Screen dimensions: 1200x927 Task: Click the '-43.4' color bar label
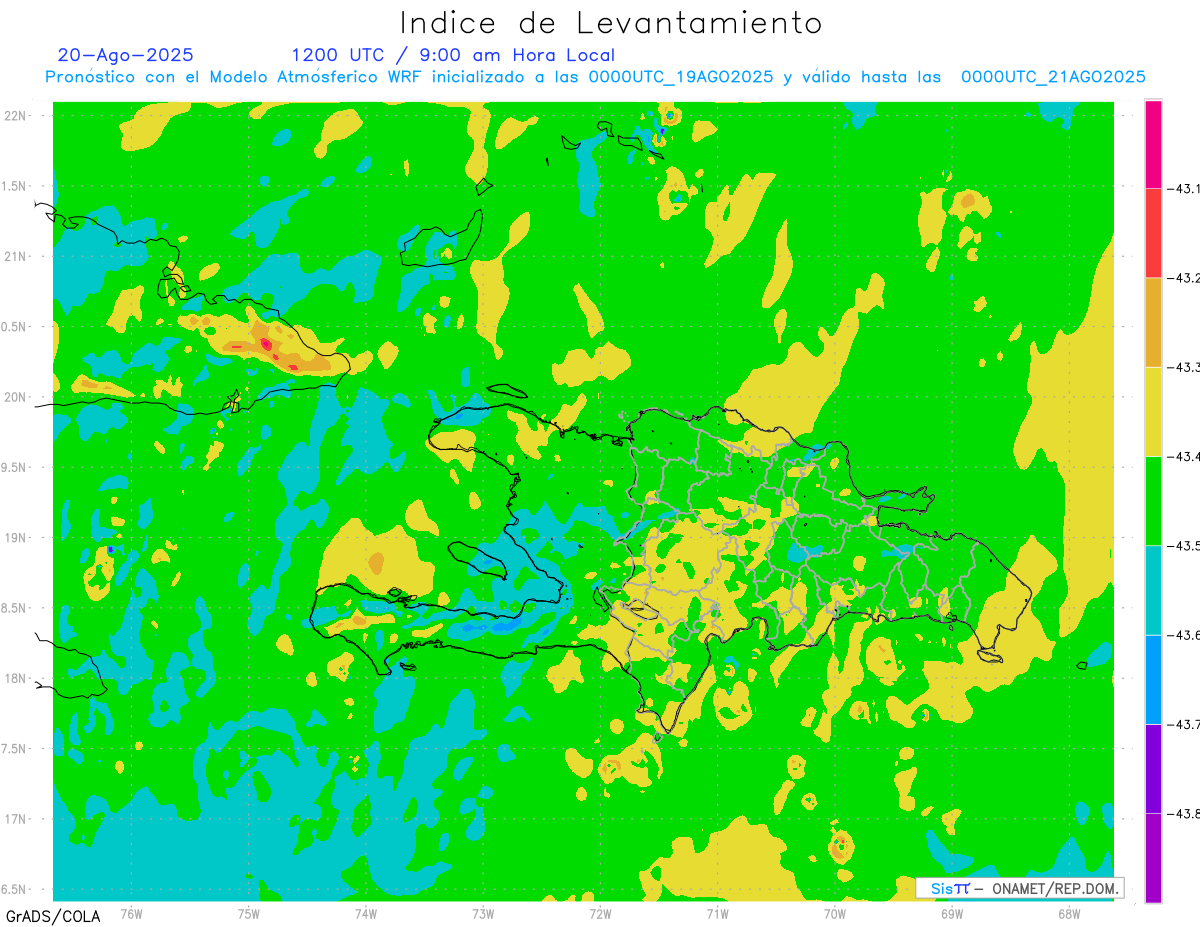point(1184,457)
